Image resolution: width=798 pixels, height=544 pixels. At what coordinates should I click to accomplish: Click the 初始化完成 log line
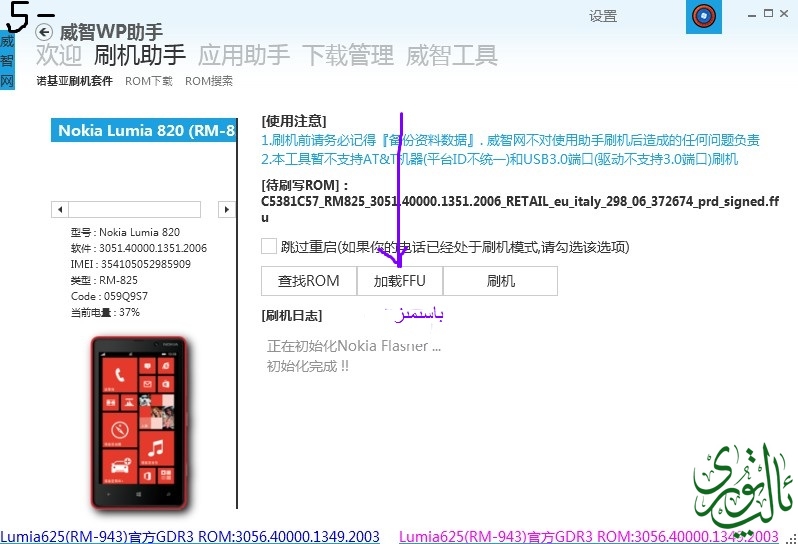[308, 366]
